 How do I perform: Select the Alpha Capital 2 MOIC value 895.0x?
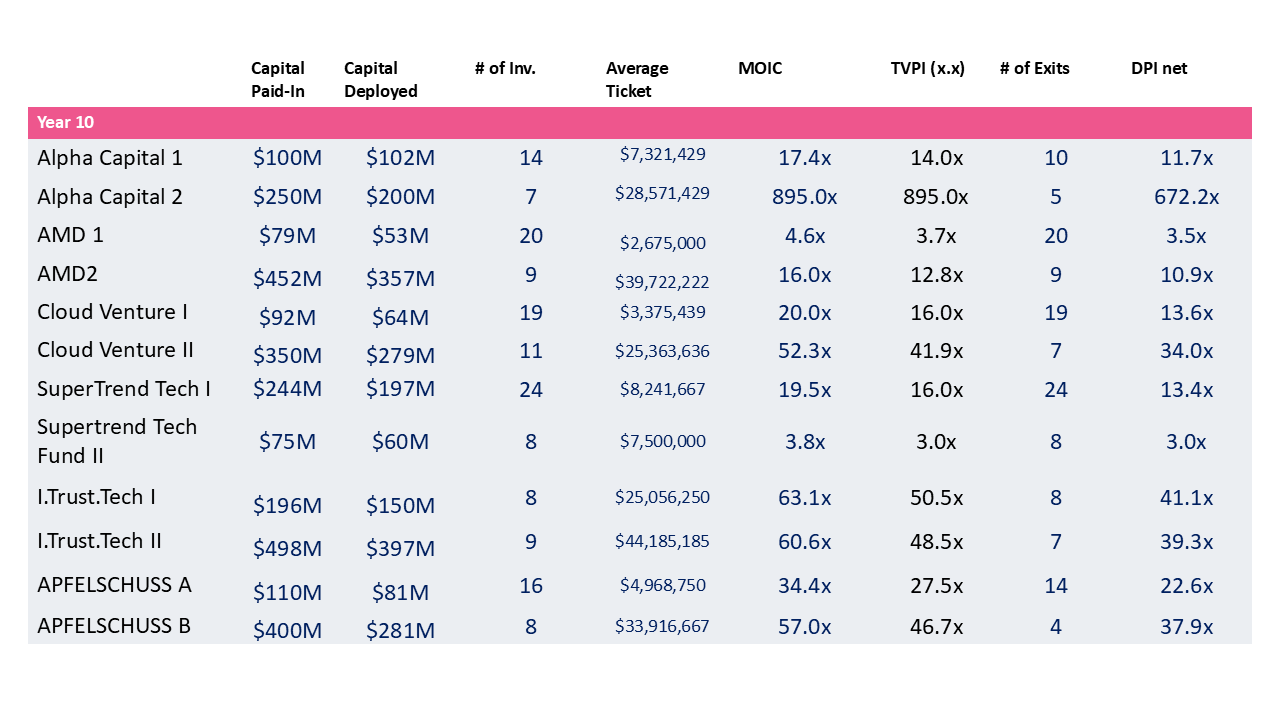804,197
